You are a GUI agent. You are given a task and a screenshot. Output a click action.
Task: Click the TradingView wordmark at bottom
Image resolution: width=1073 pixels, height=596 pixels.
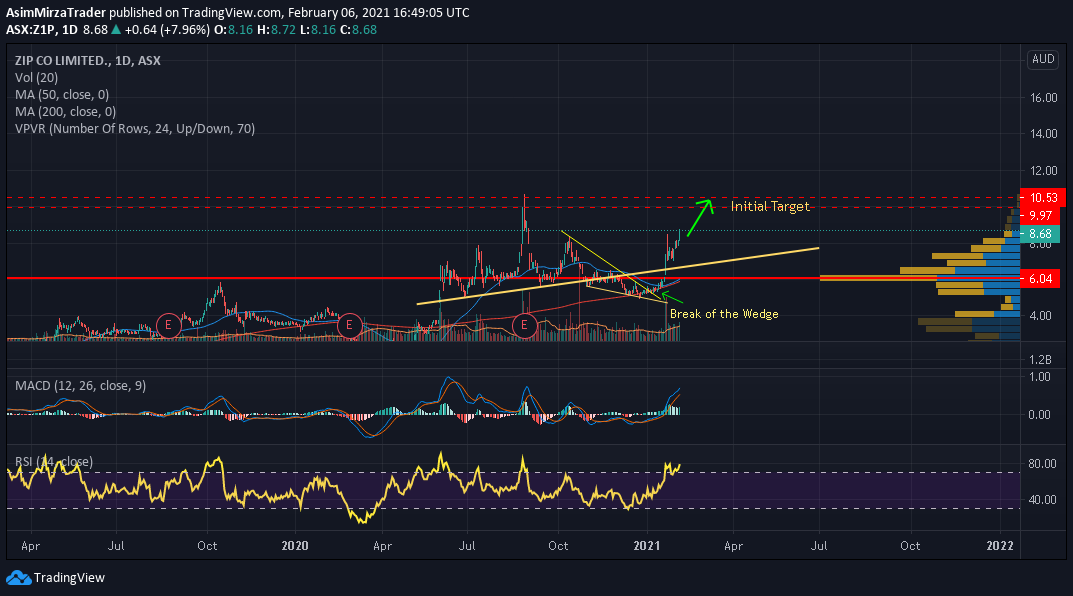[x=69, y=578]
